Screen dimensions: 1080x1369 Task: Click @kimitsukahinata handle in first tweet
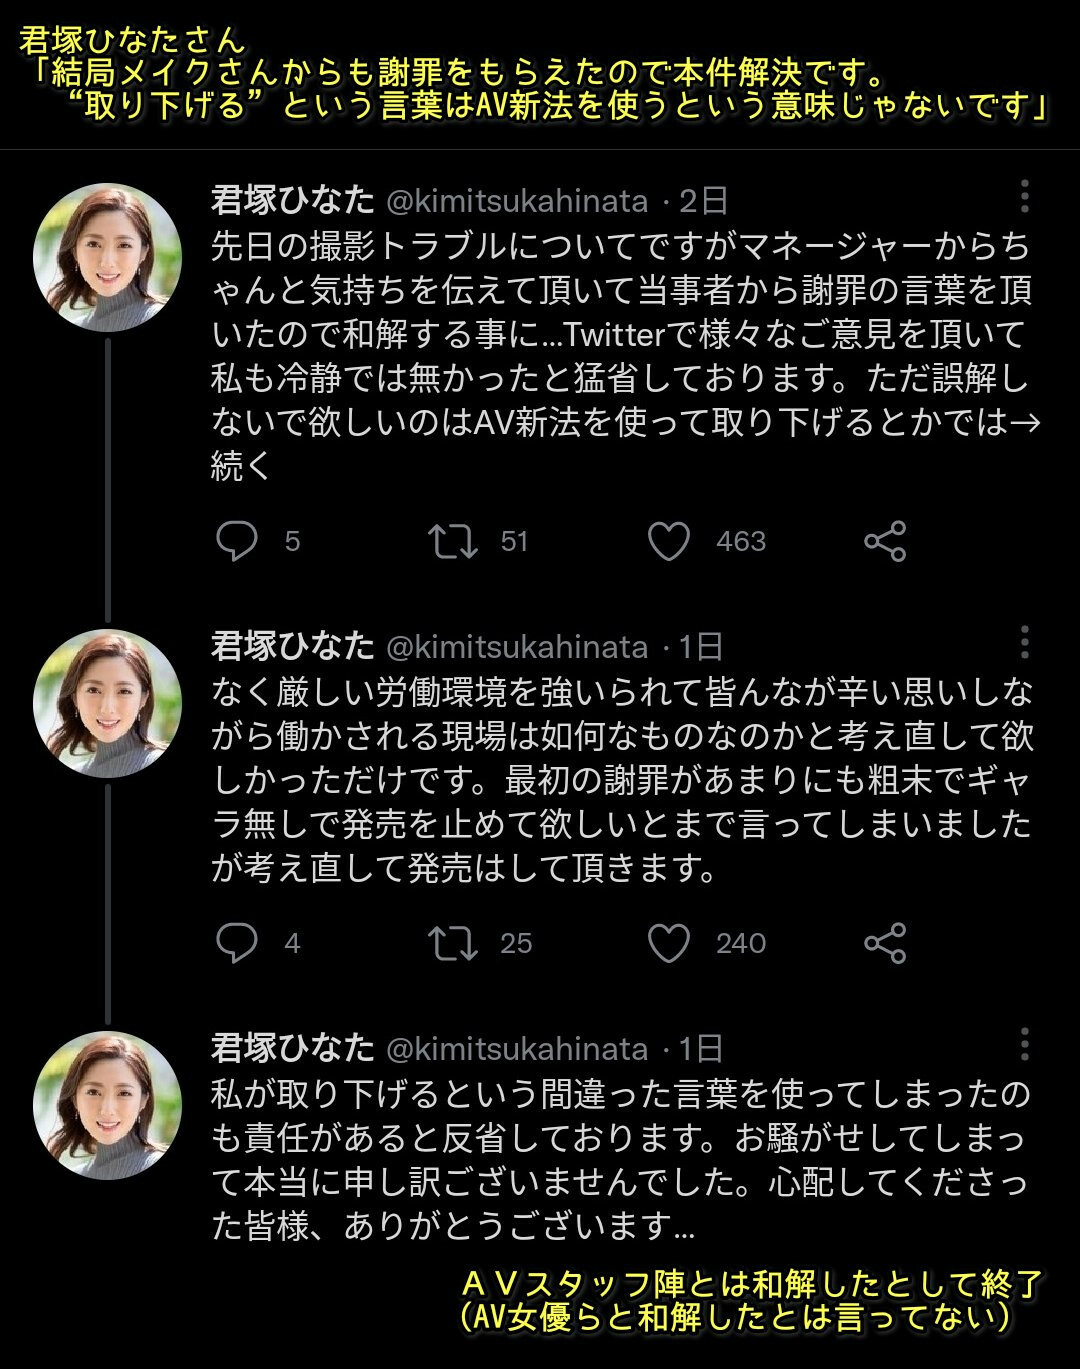pyautogui.click(x=517, y=201)
